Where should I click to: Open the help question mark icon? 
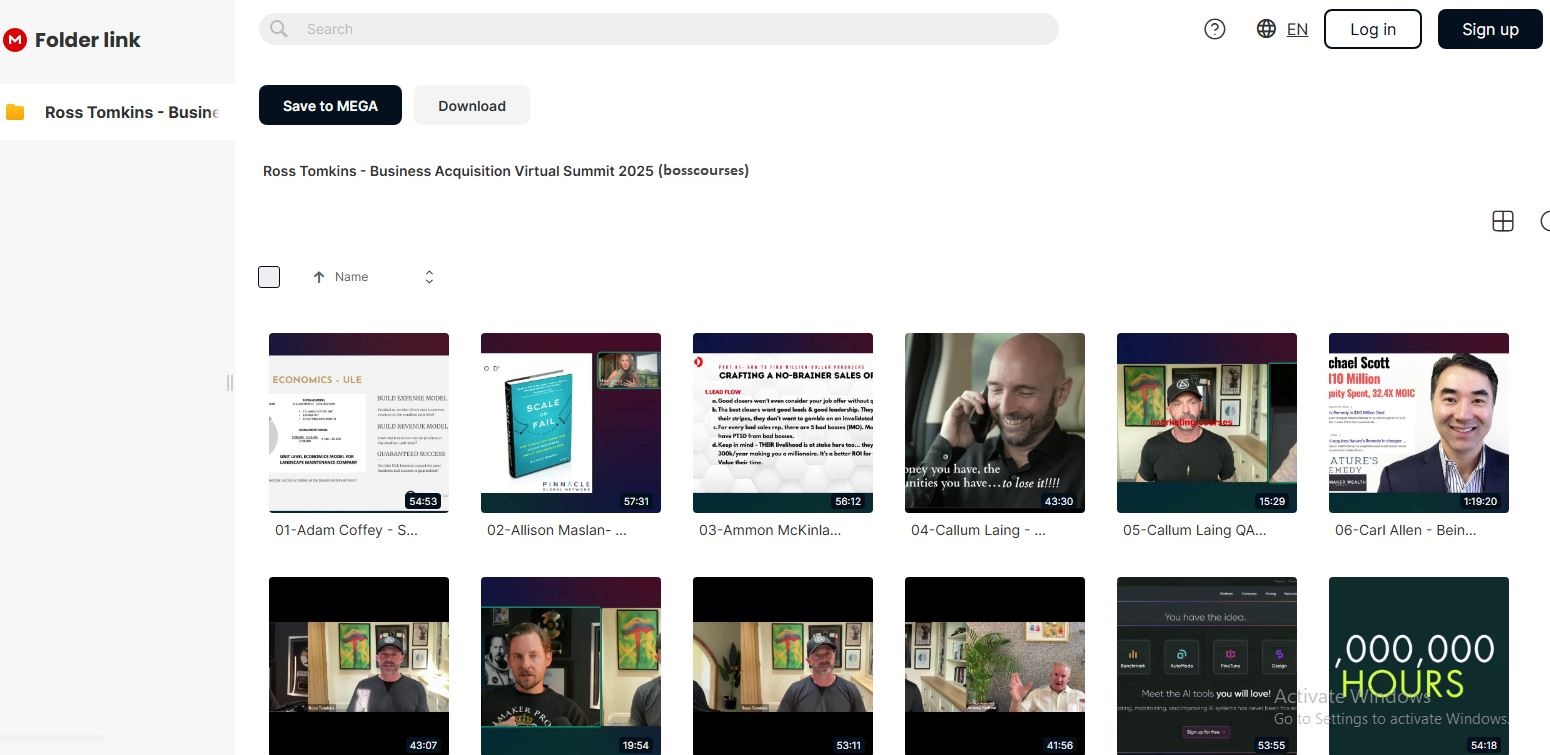[1214, 29]
